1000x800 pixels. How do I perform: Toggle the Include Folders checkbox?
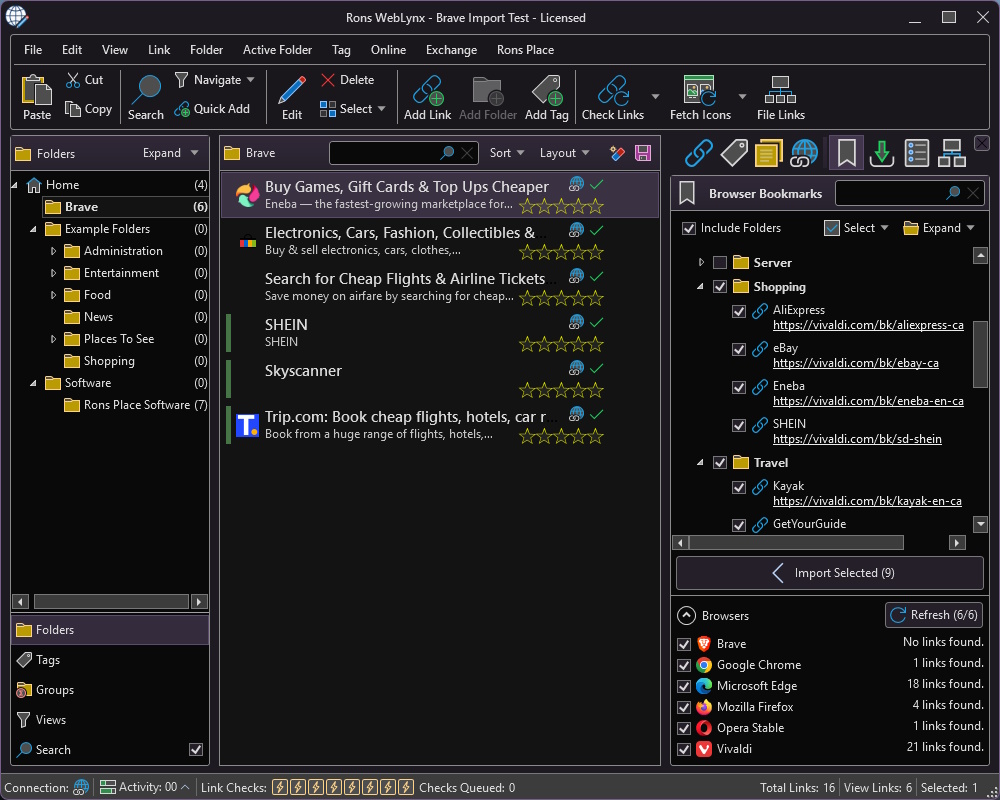[689, 228]
